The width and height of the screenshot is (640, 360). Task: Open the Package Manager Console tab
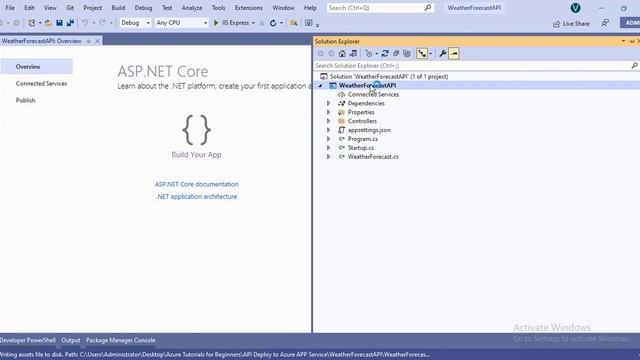pos(120,340)
